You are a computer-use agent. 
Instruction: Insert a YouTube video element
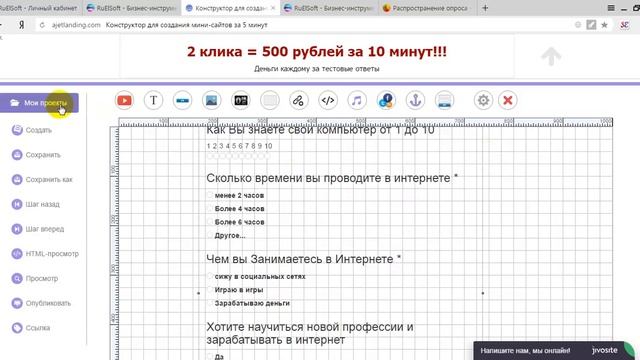(124, 100)
